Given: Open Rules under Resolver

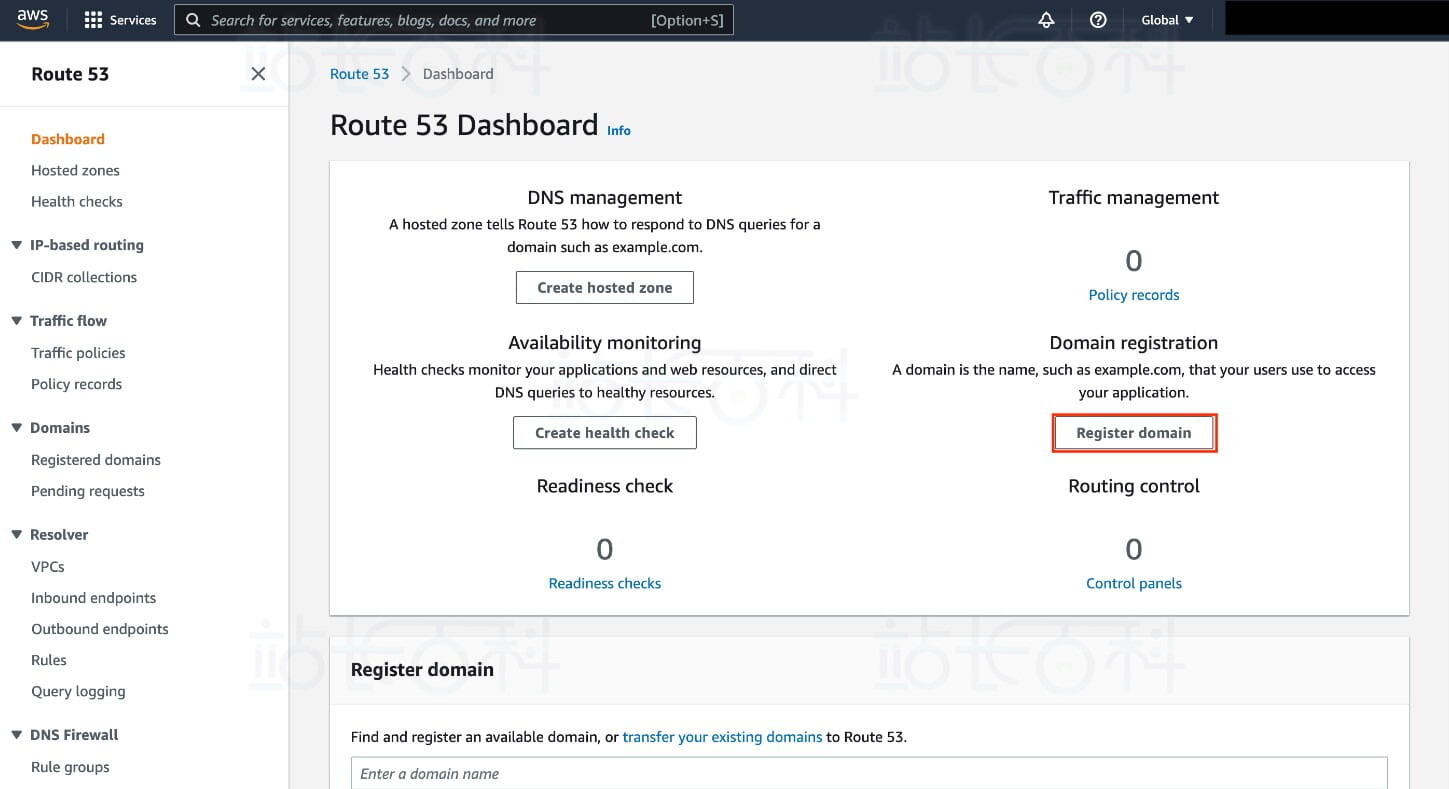Looking at the screenshot, I should pos(49,660).
